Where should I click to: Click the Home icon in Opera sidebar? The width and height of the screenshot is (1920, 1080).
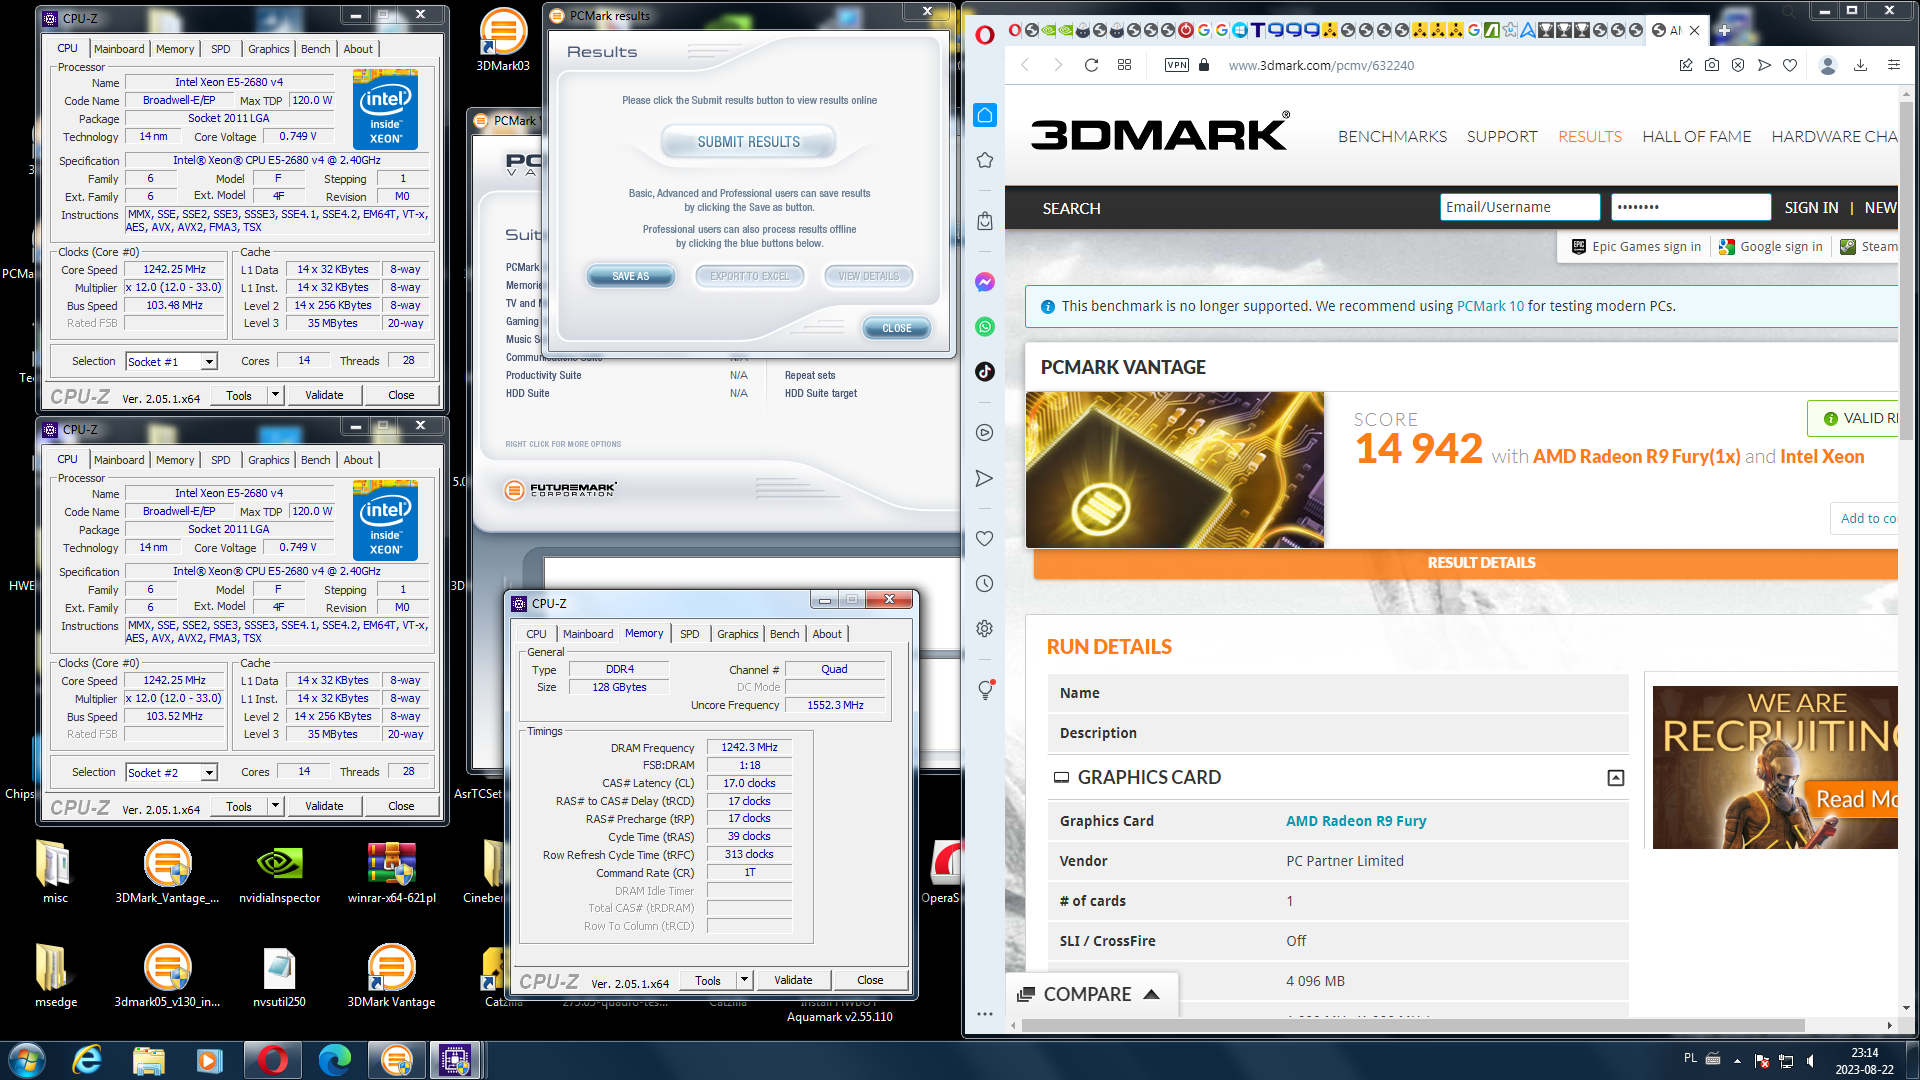(985, 115)
